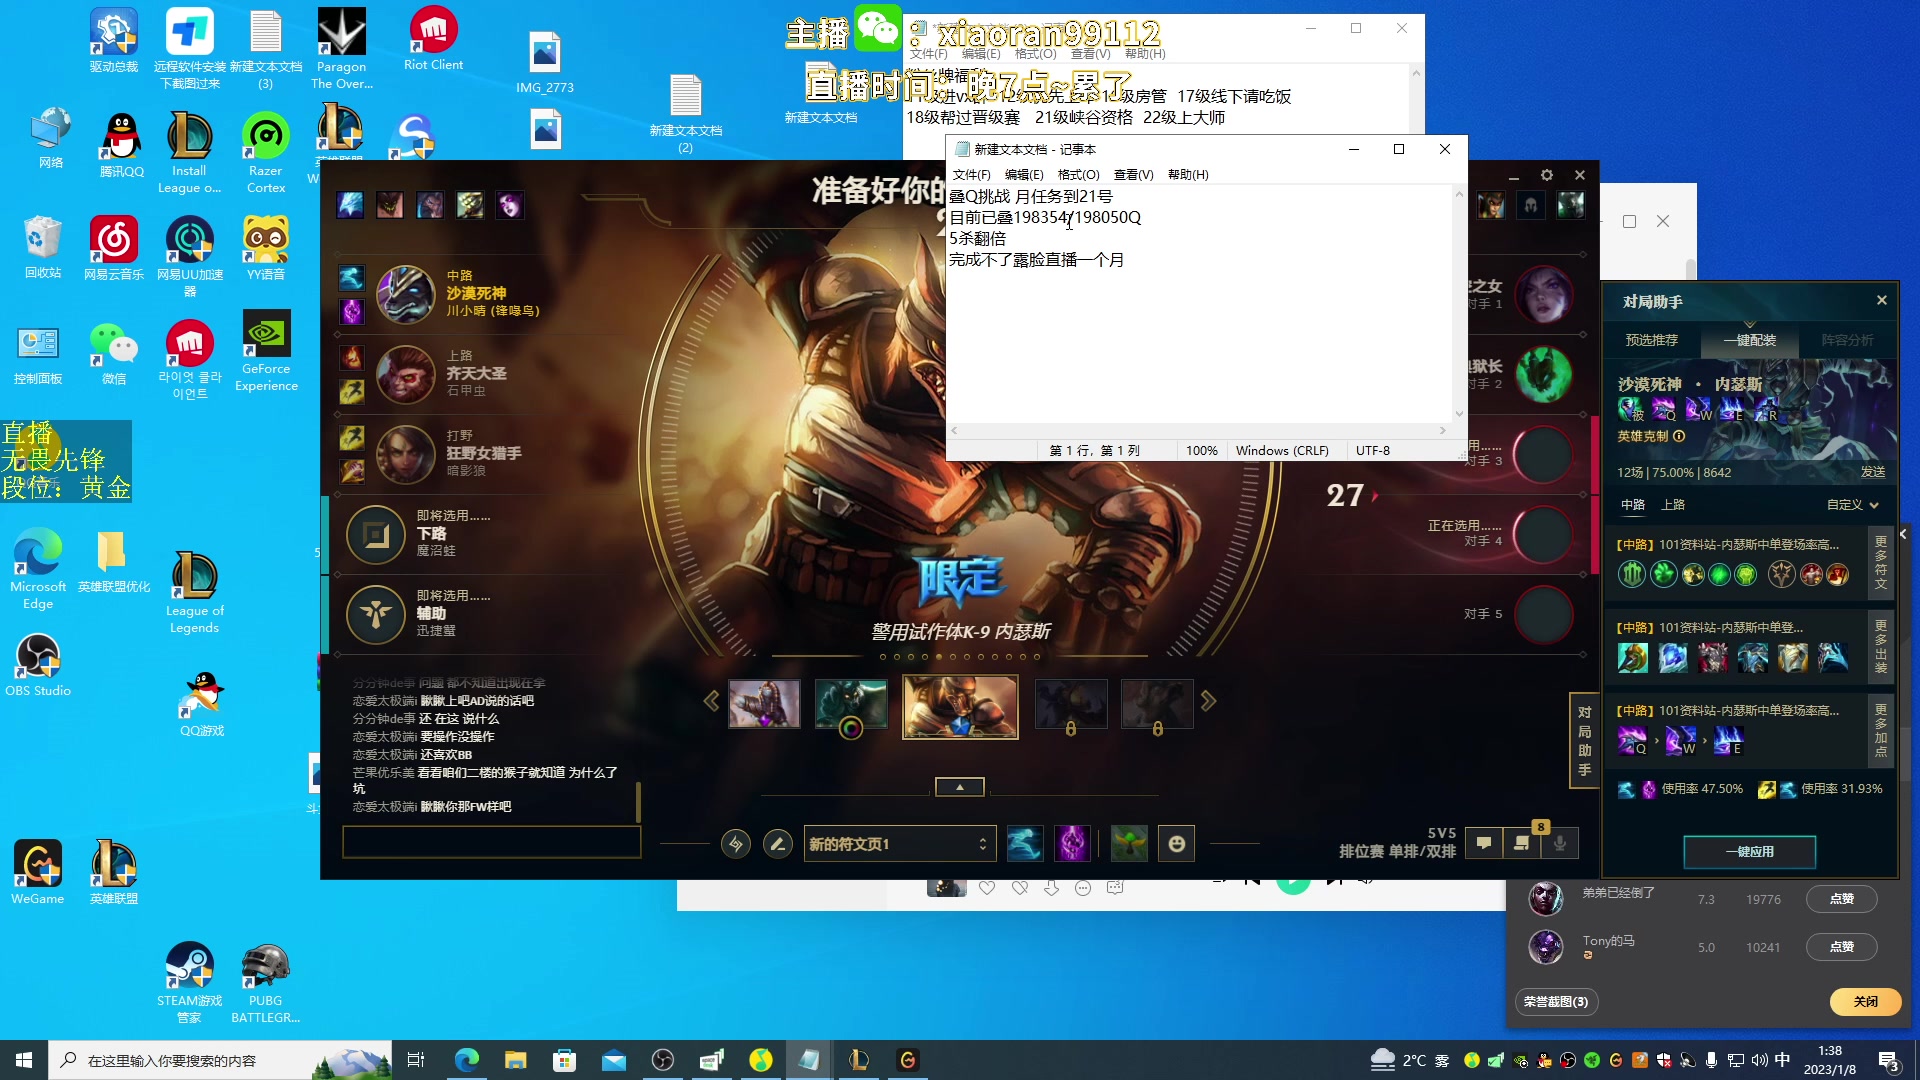The image size is (1920, 1080).
Task: Click the Windows Start button
Action: pos(24,1060)
